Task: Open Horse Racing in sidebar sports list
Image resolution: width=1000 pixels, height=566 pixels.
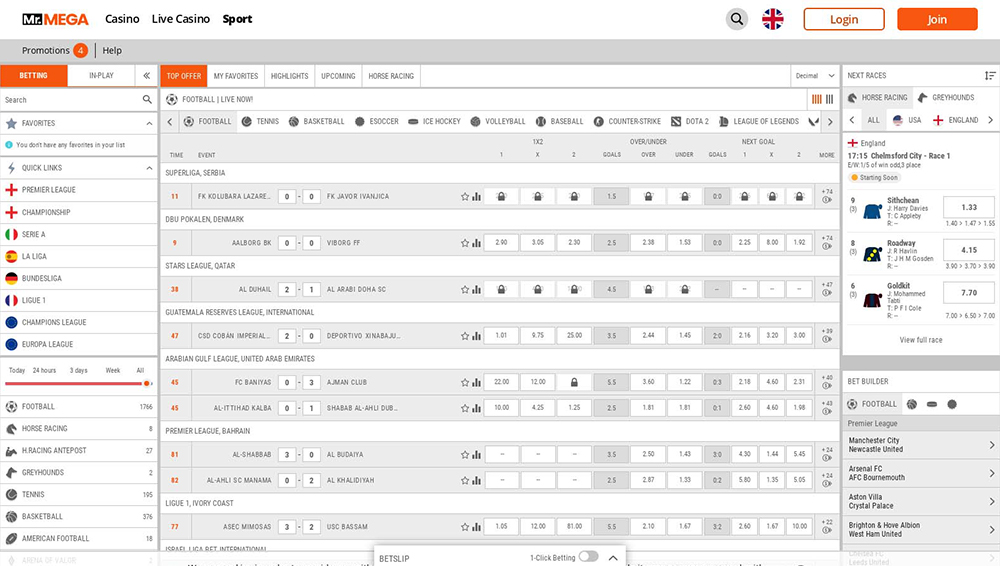Action: 78,429
